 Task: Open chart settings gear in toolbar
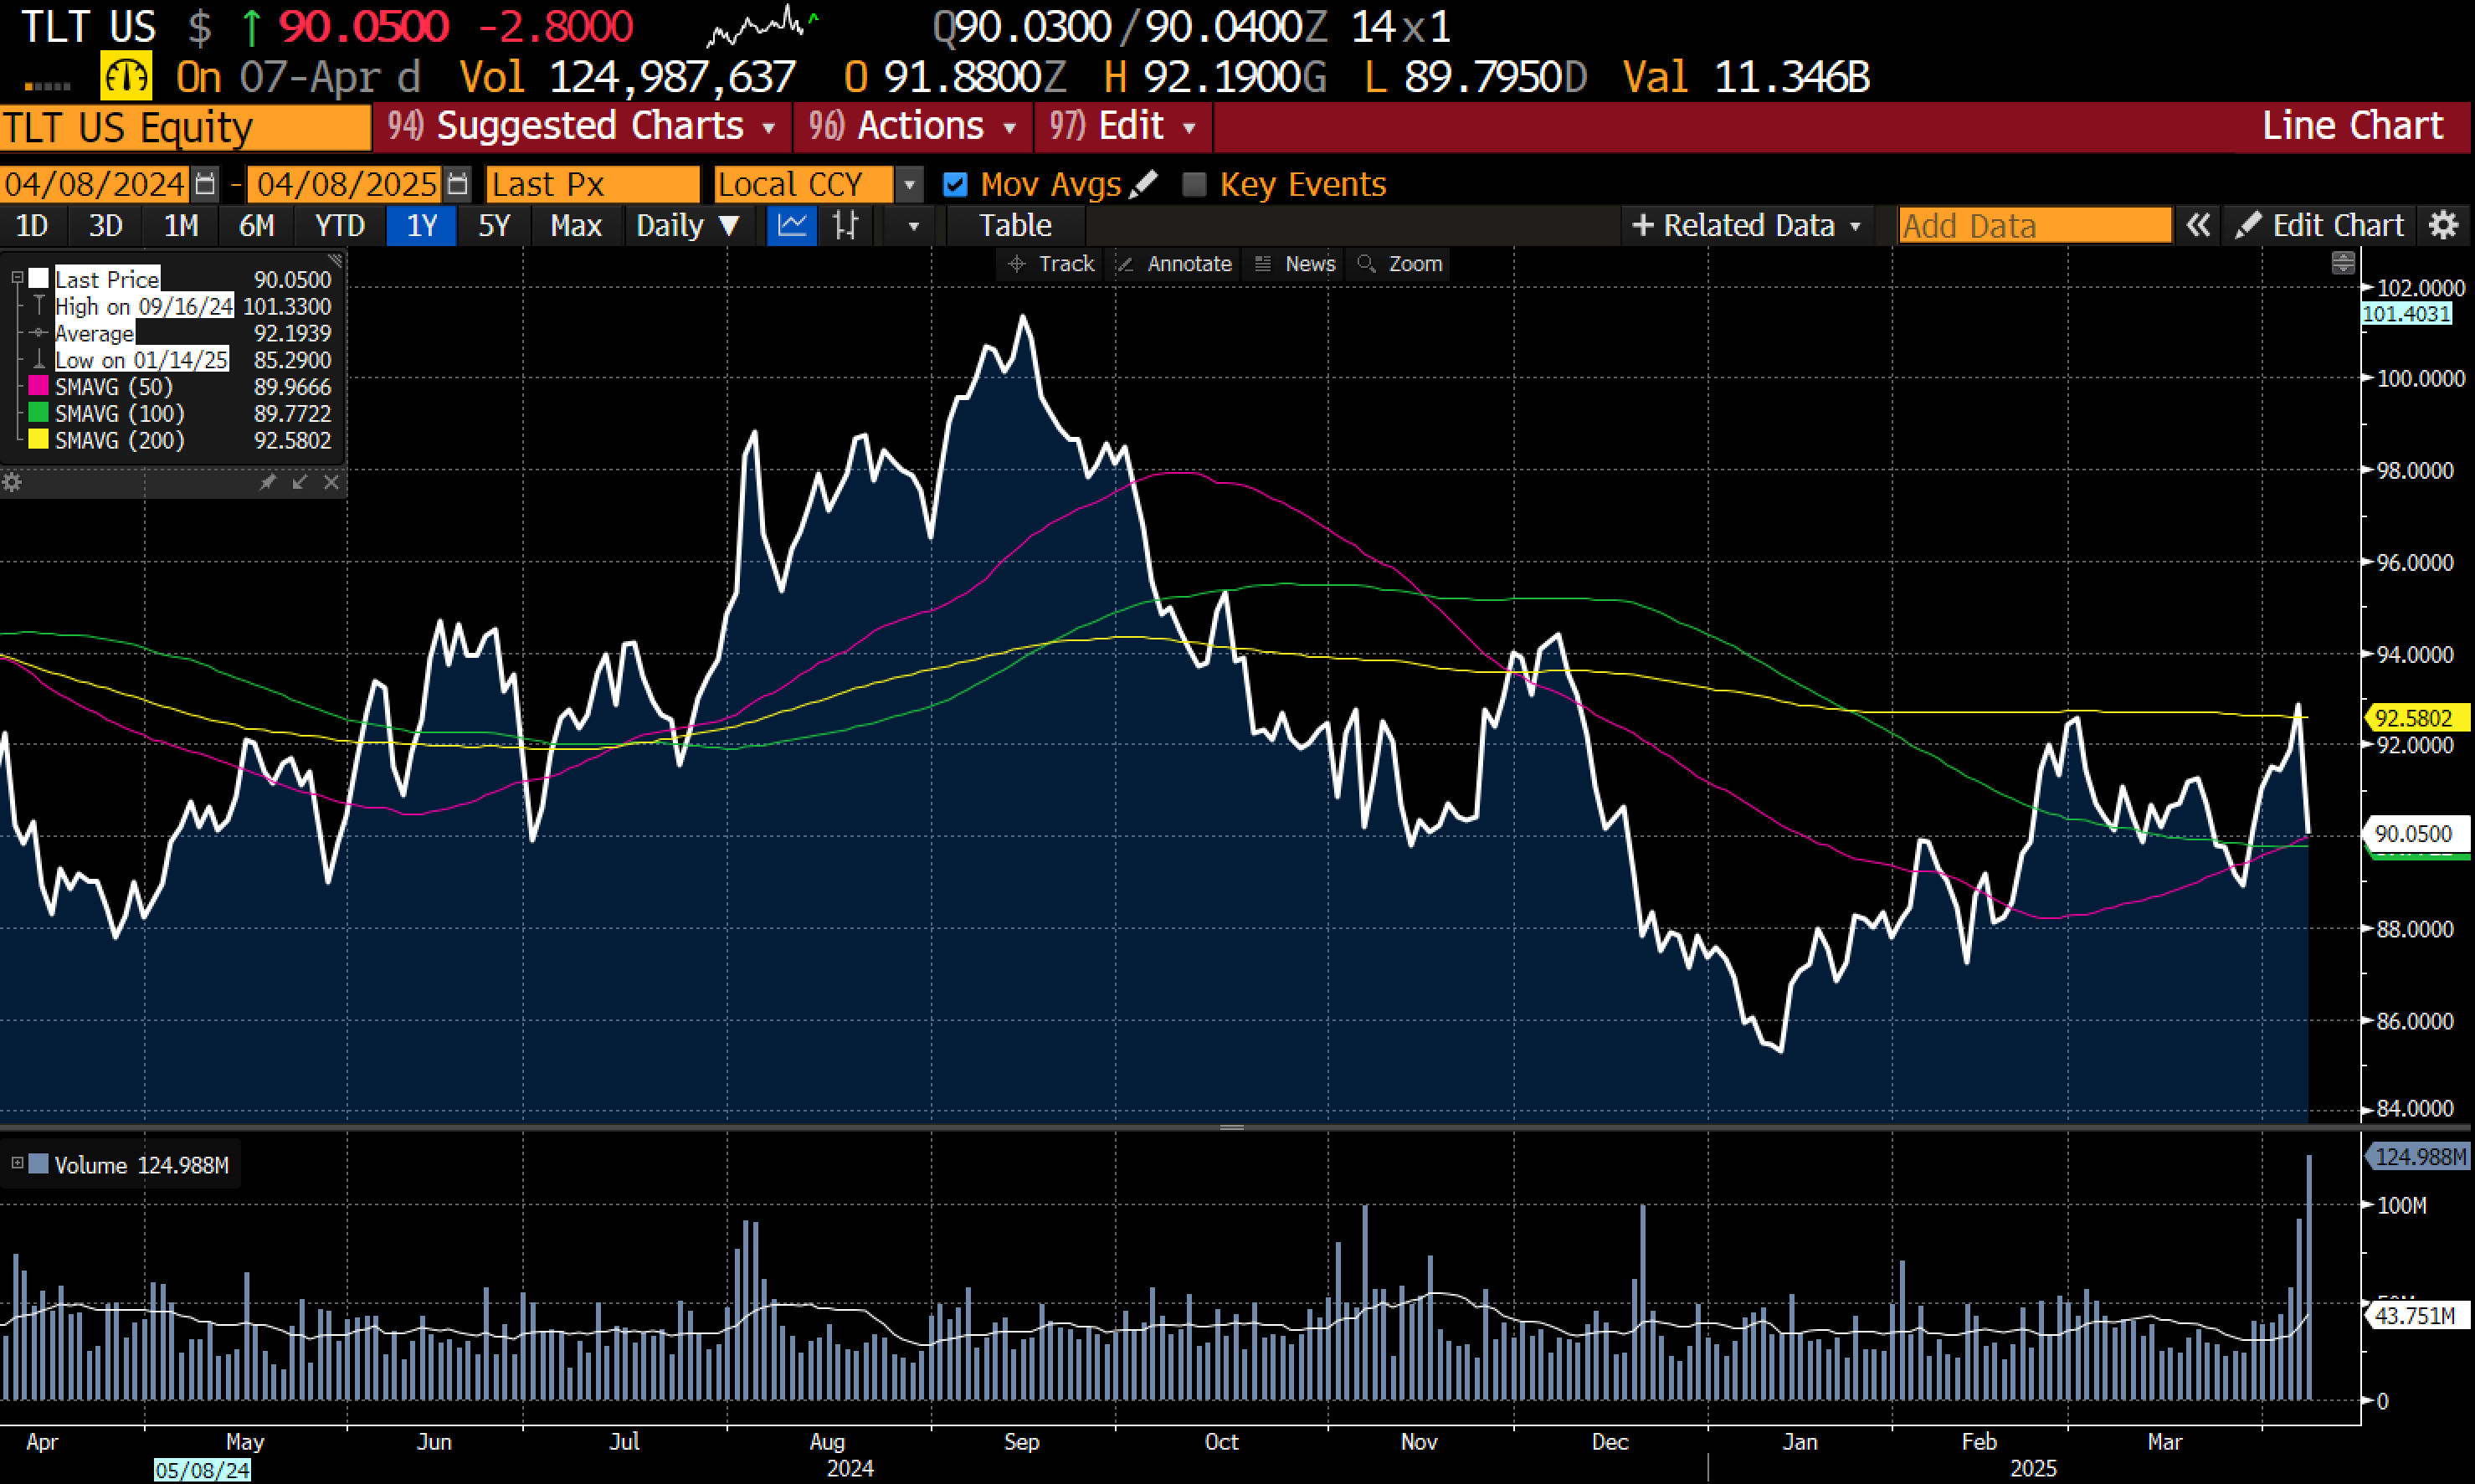point(2443,225)
